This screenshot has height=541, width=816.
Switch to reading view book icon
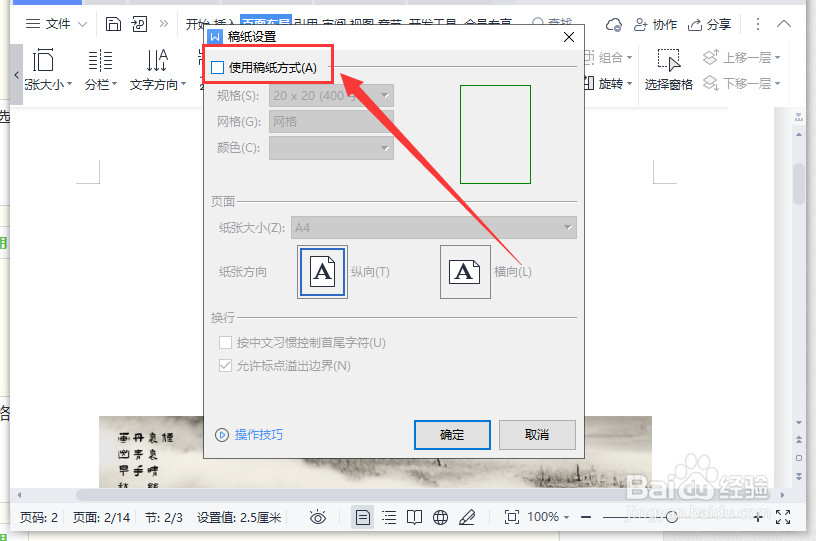click(415, 517)
